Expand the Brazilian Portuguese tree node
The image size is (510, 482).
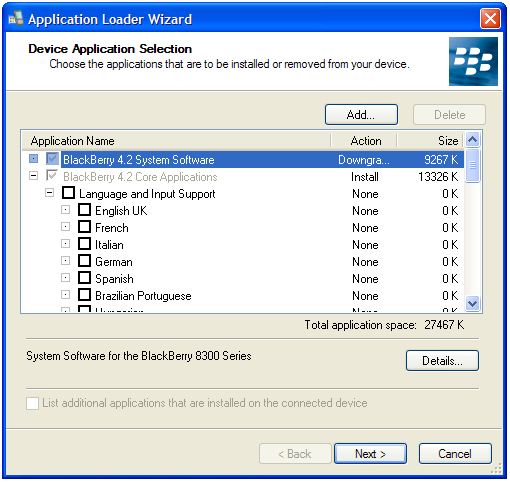click(x=65, y=295)
